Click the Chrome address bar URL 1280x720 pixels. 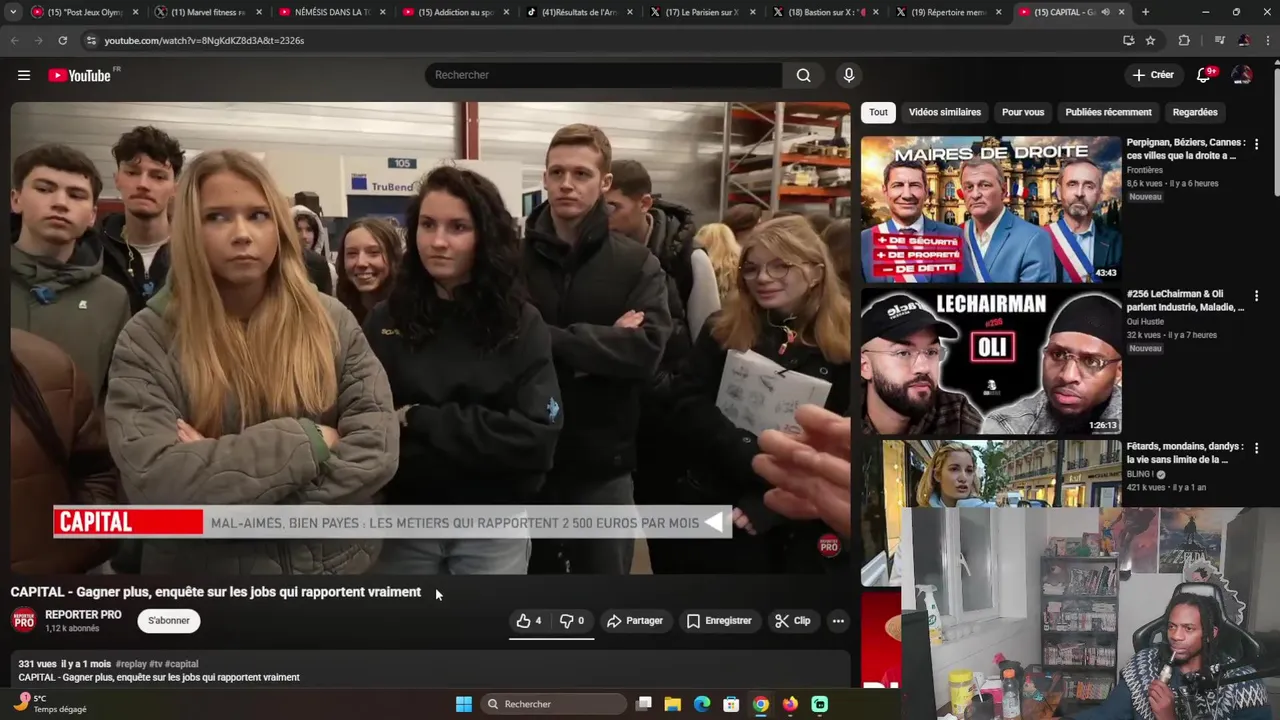tap(204, 40)
